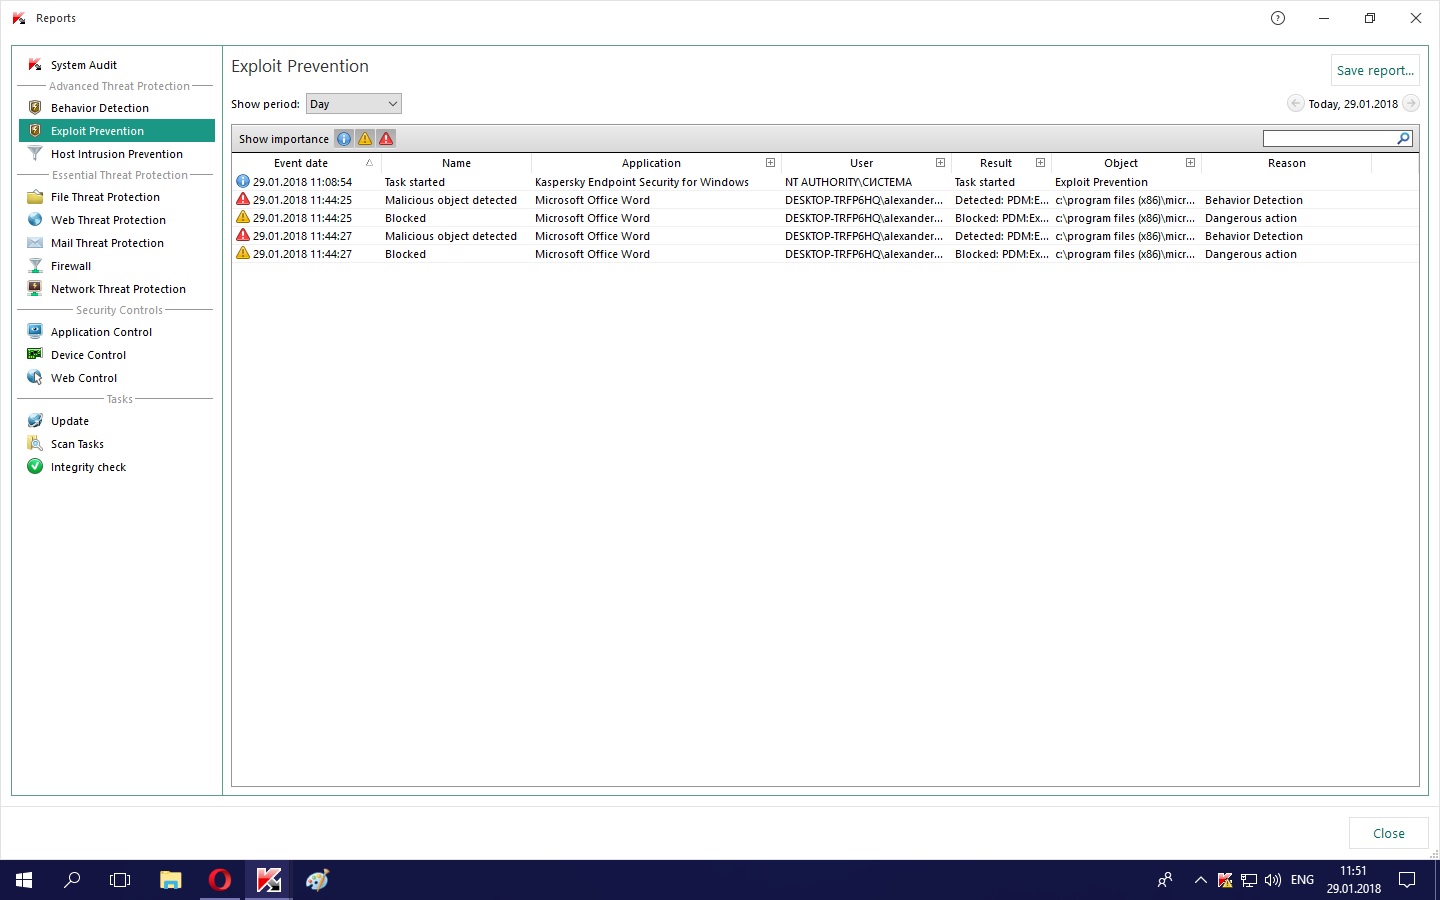Image resolution: width=1440 pixels, height=900 pixels.
Task: Open Windows taskbar search
Action: point(72,880)
